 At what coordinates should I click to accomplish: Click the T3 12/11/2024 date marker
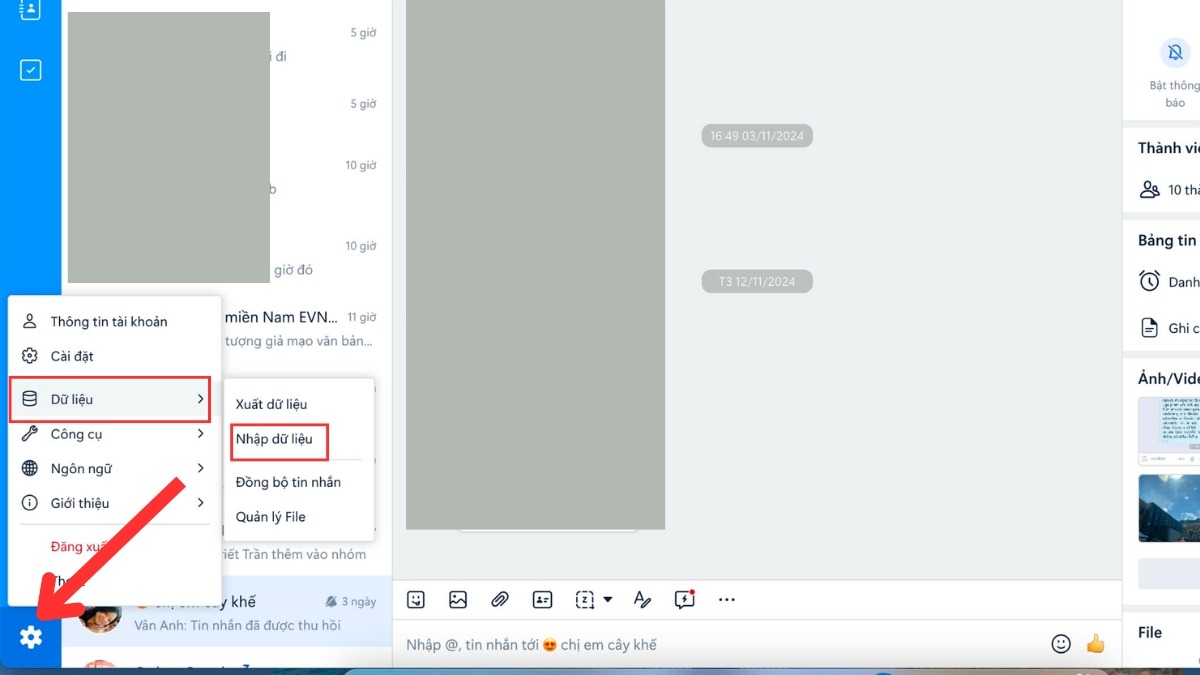(x=757, y=282)
